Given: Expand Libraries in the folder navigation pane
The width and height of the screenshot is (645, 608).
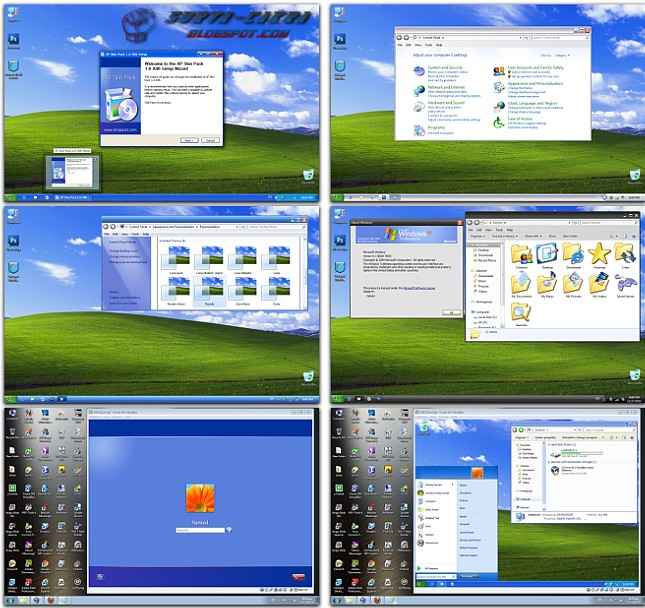Looking at the screenshot, I should [480, 270].
